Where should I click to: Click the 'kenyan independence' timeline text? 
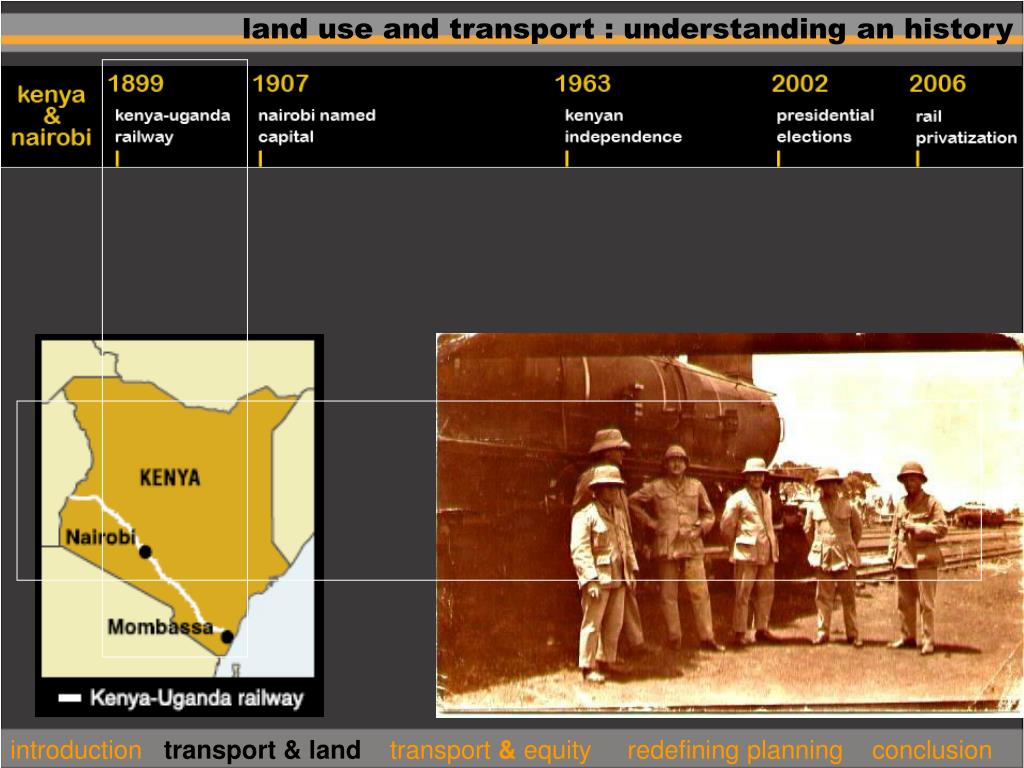[623, 126]
